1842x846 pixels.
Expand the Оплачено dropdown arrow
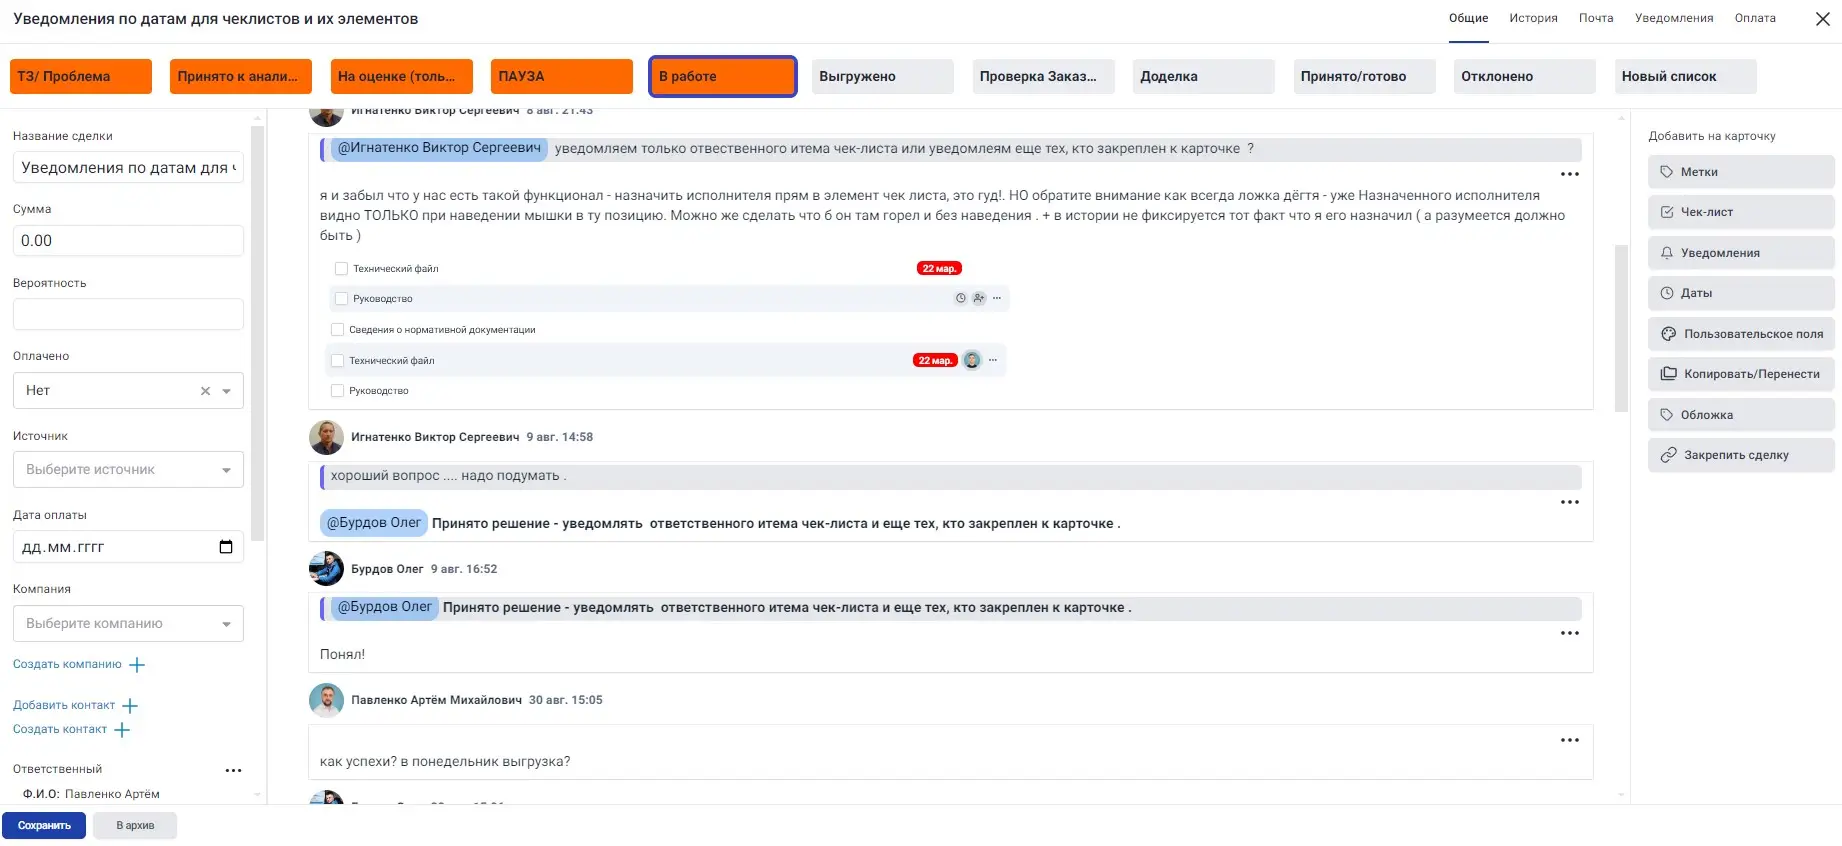click(227, 391)
